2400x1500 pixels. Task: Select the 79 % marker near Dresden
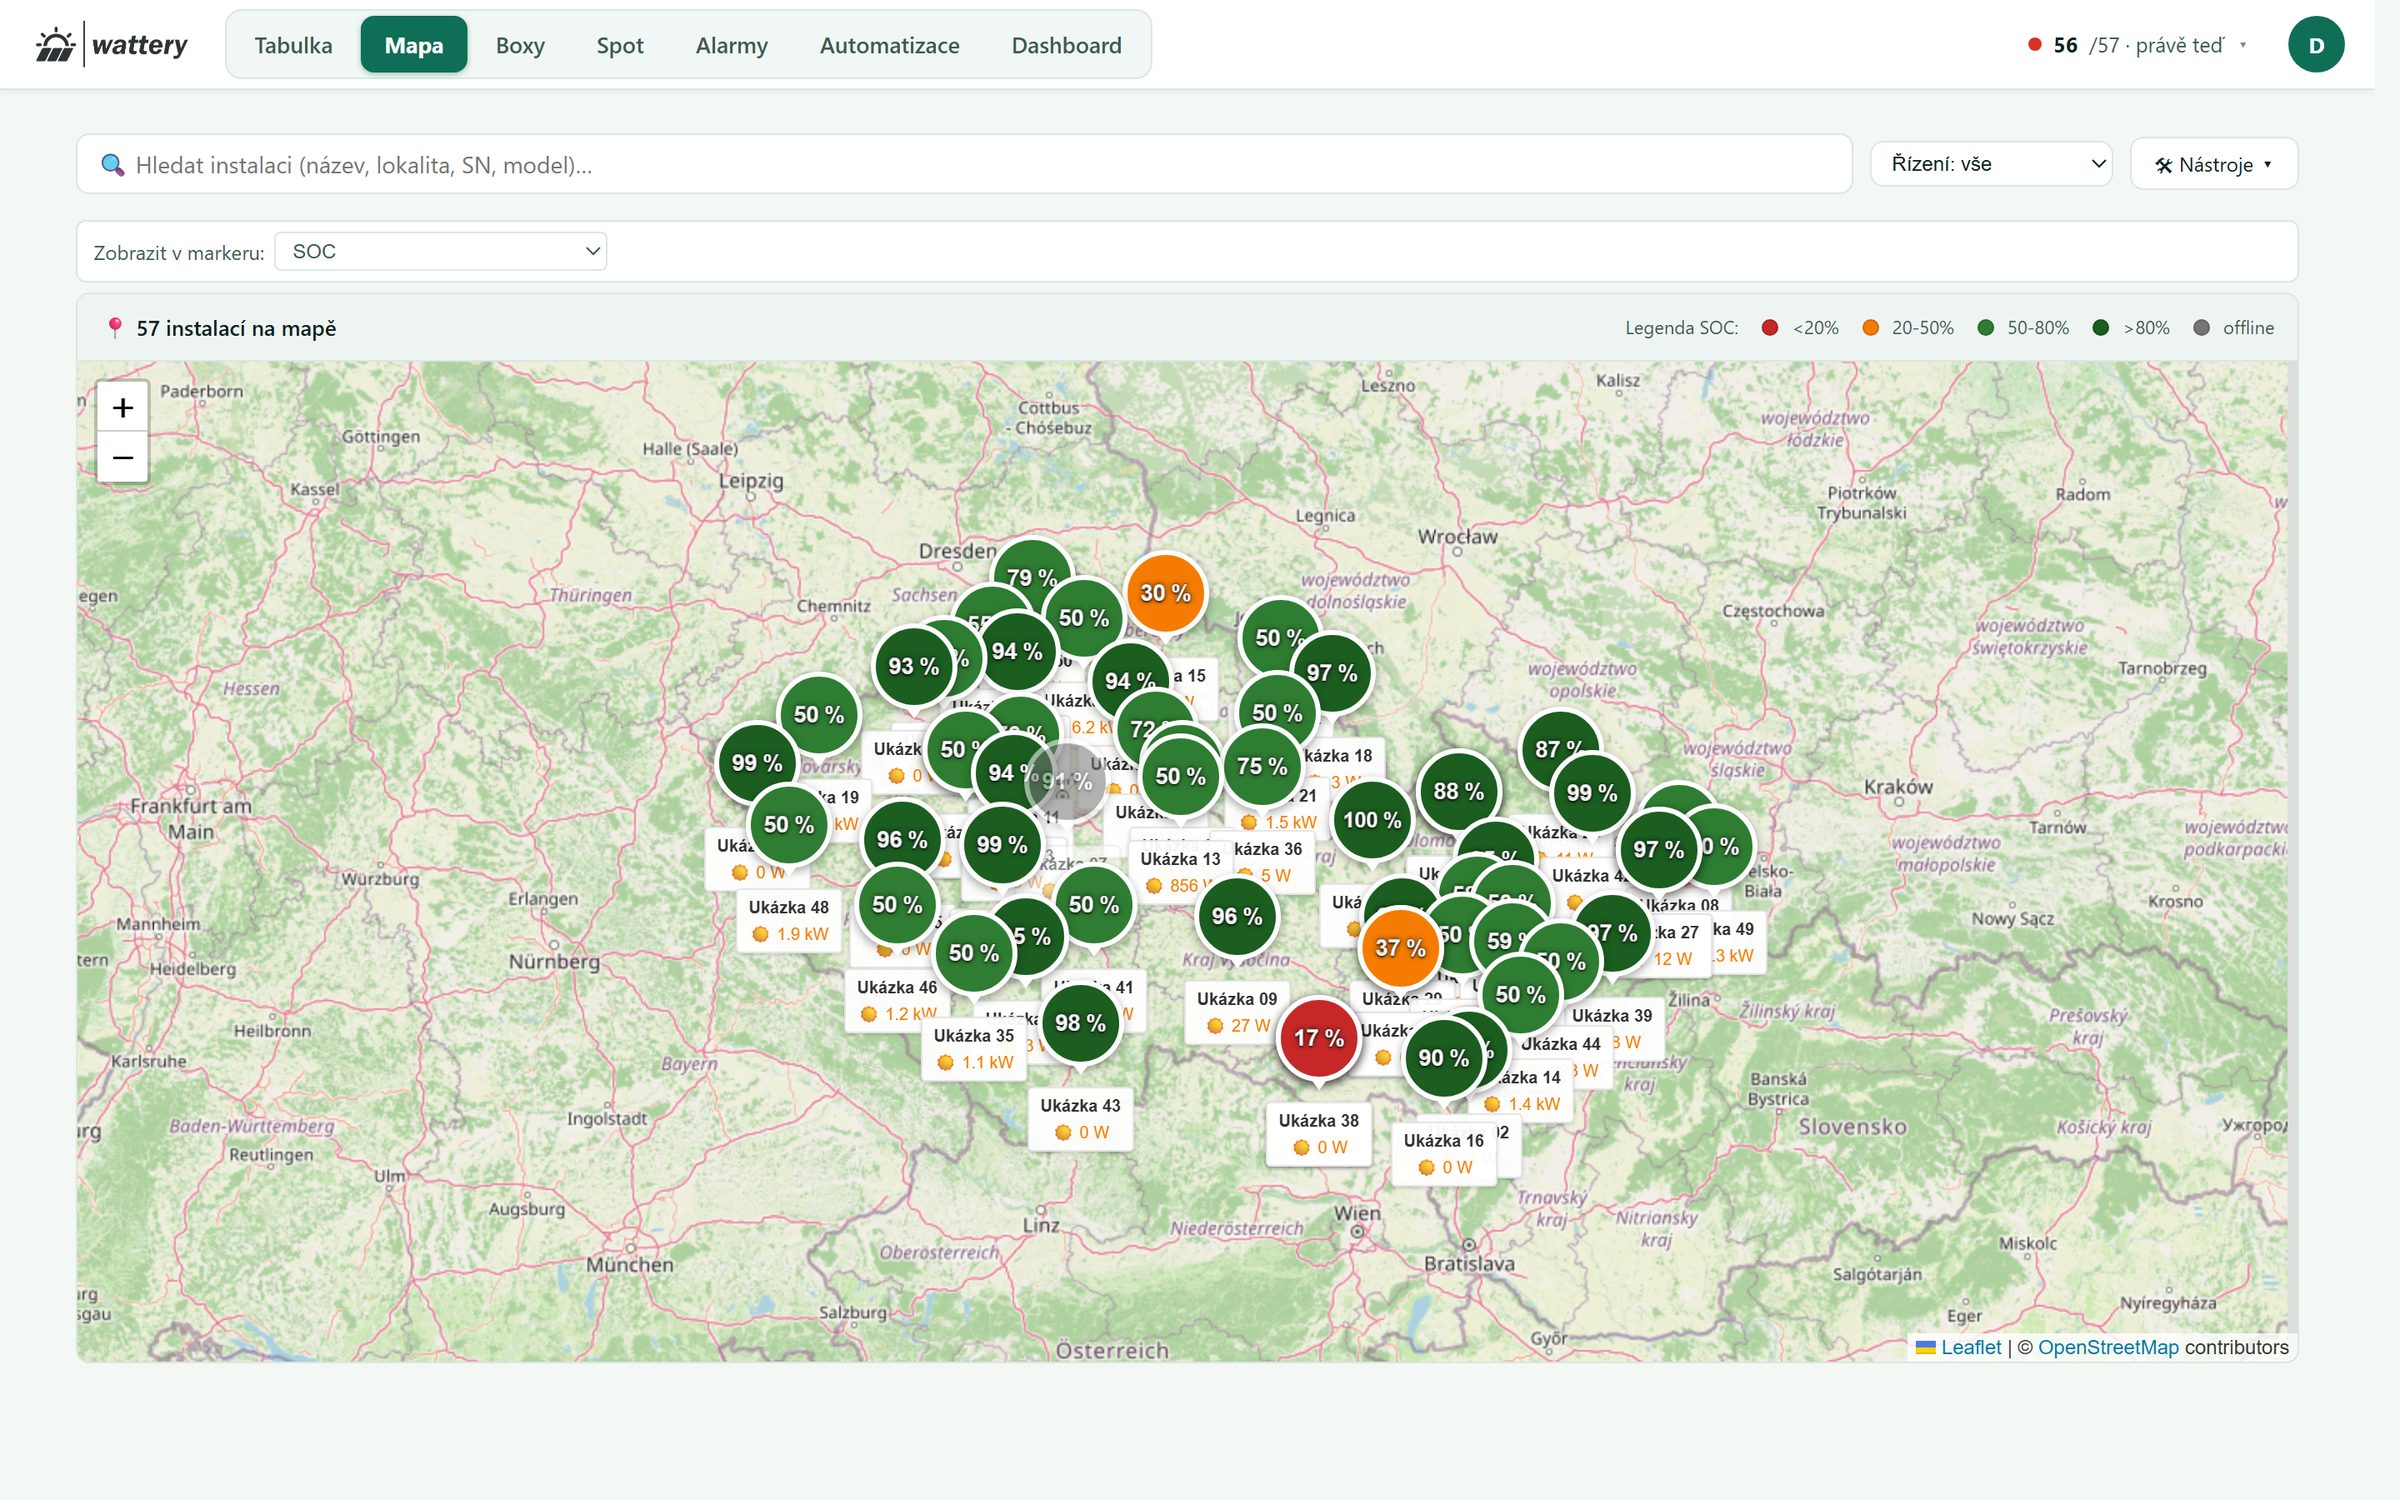click(x=1032, y=577)
